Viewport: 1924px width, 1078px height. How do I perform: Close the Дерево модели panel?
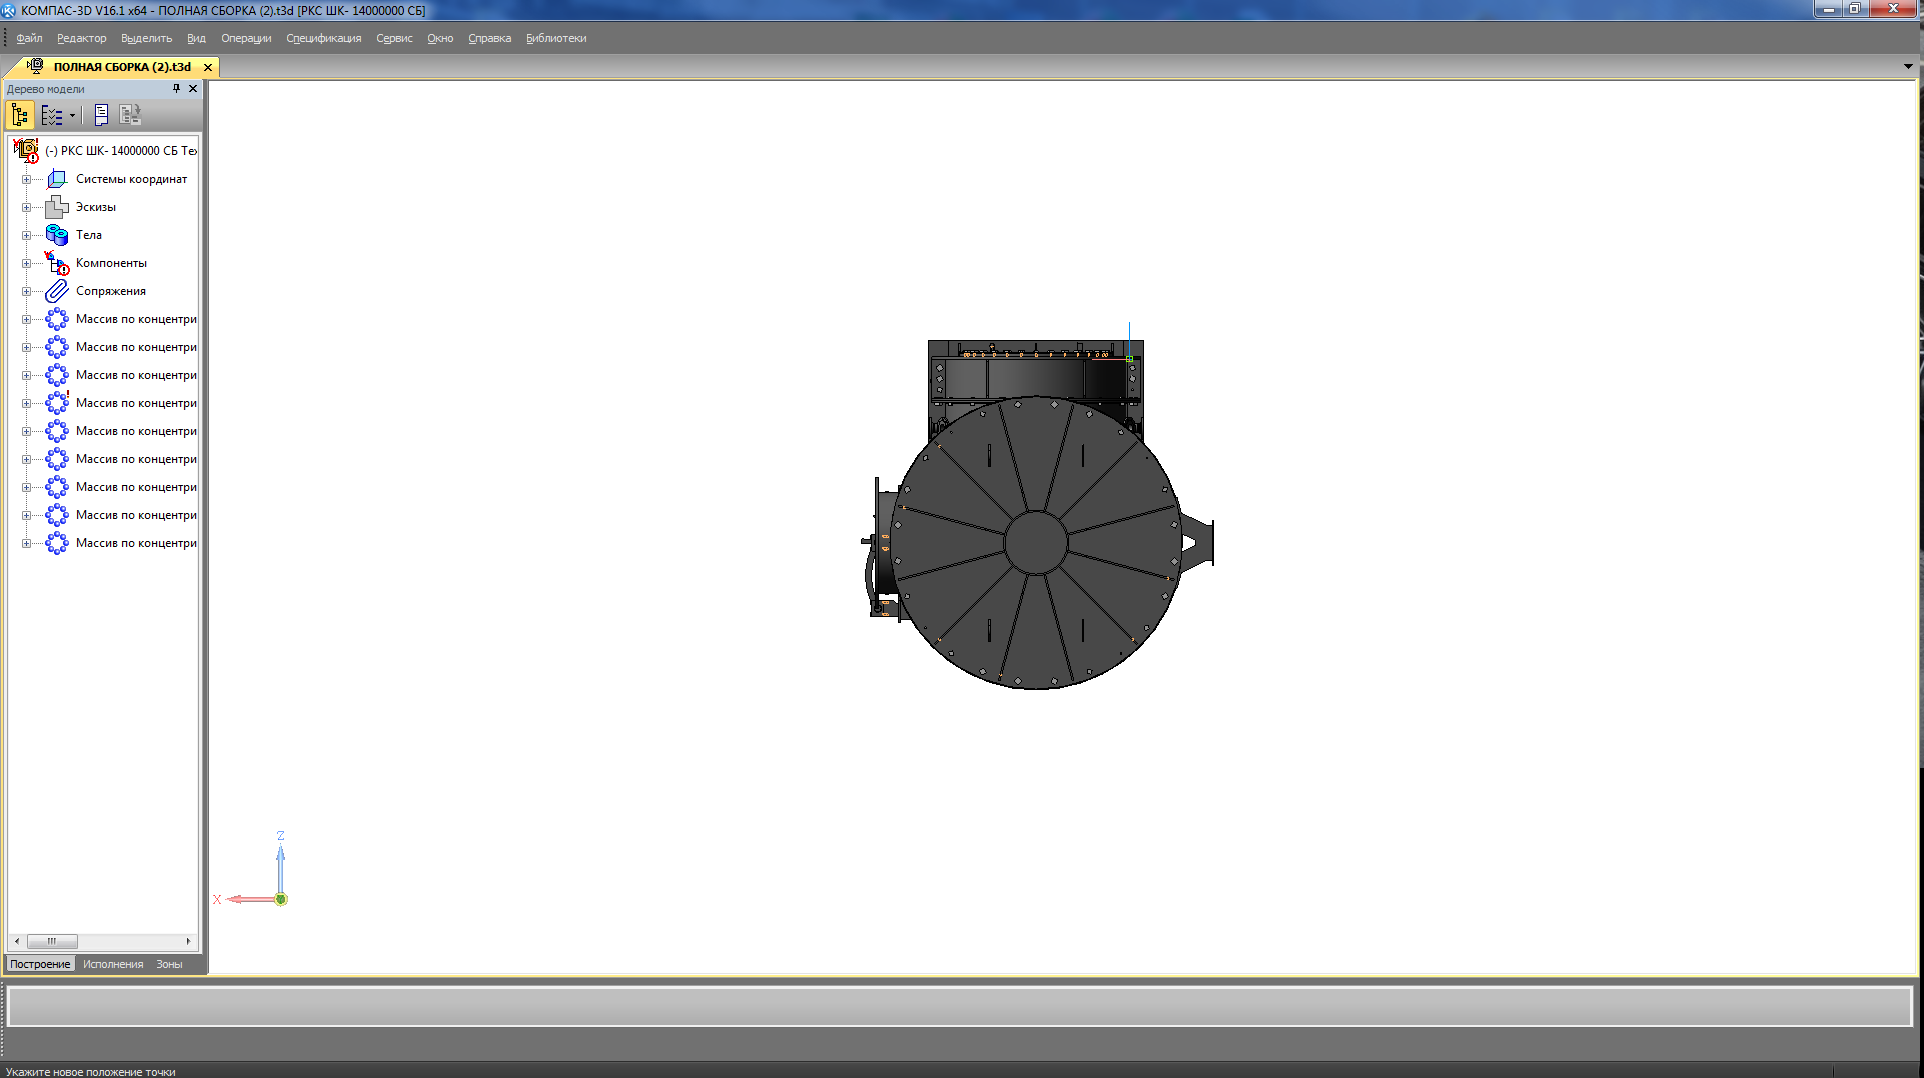pyautogui.click(x=193, y=89)
